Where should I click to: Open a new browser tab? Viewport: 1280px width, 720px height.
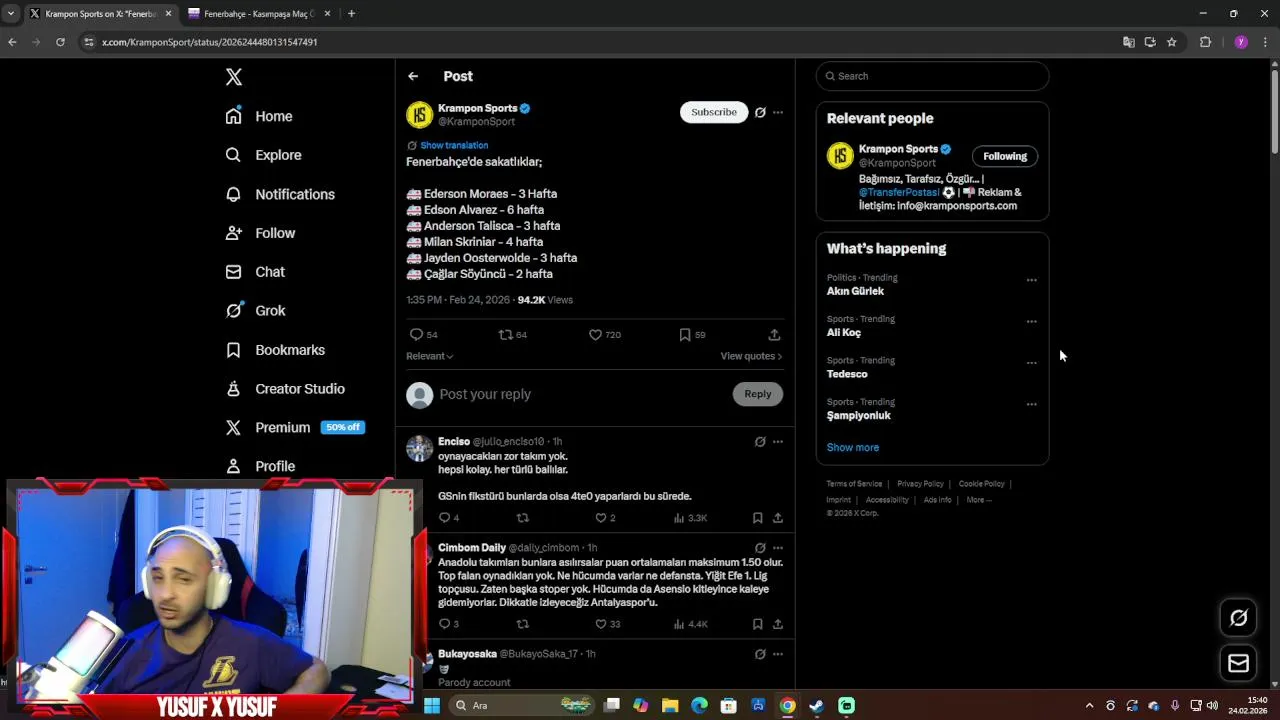coord(351,14)
